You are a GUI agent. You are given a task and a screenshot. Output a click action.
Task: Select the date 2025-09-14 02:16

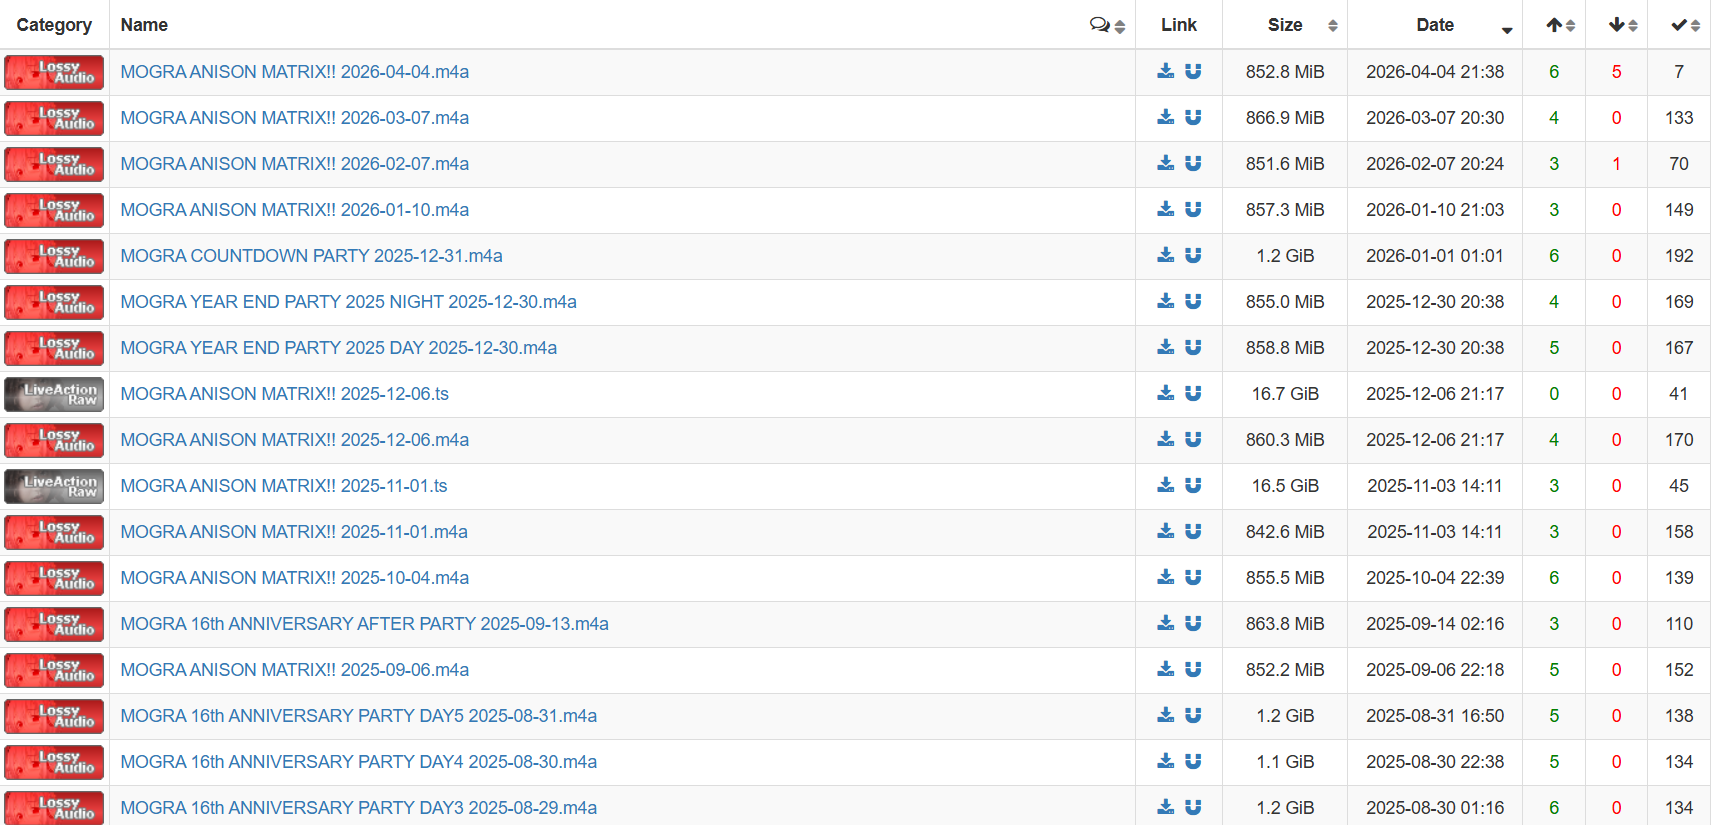coord(1435,624)
